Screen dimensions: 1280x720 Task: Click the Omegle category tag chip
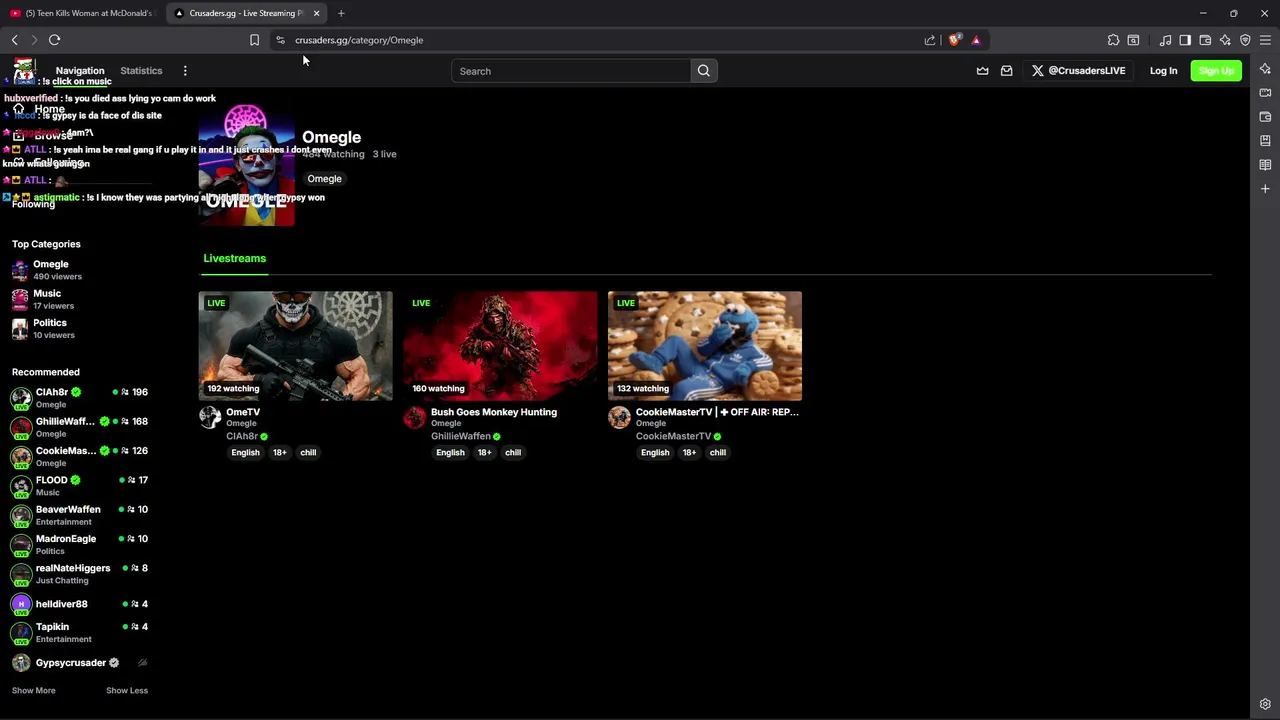(x=324, y=179)
